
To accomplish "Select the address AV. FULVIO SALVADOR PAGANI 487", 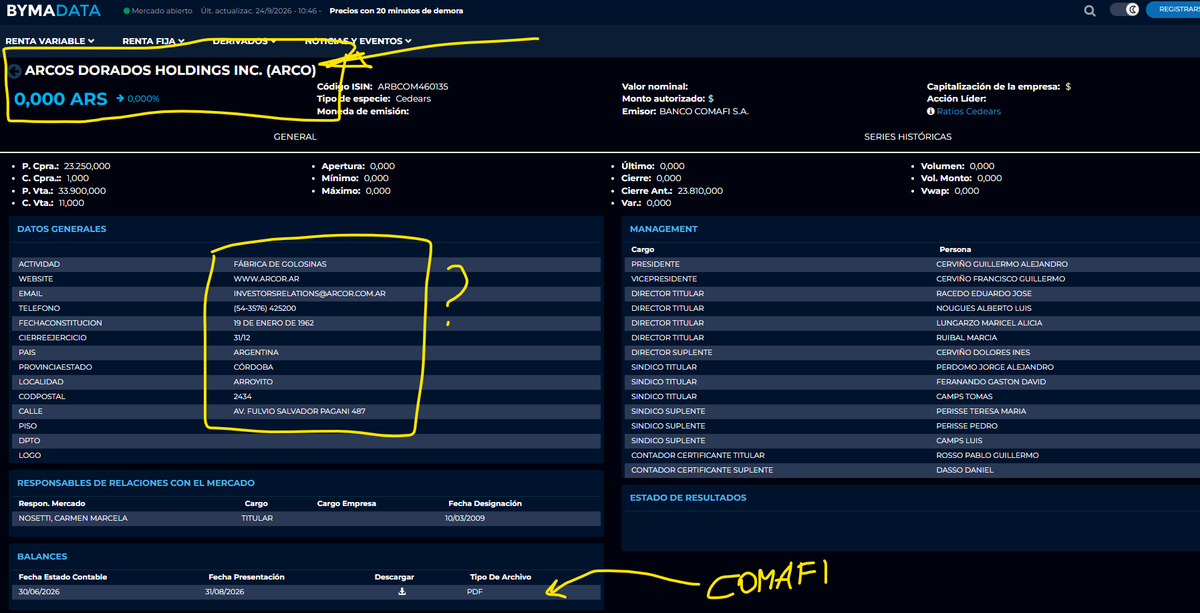I will click(299, 412).
